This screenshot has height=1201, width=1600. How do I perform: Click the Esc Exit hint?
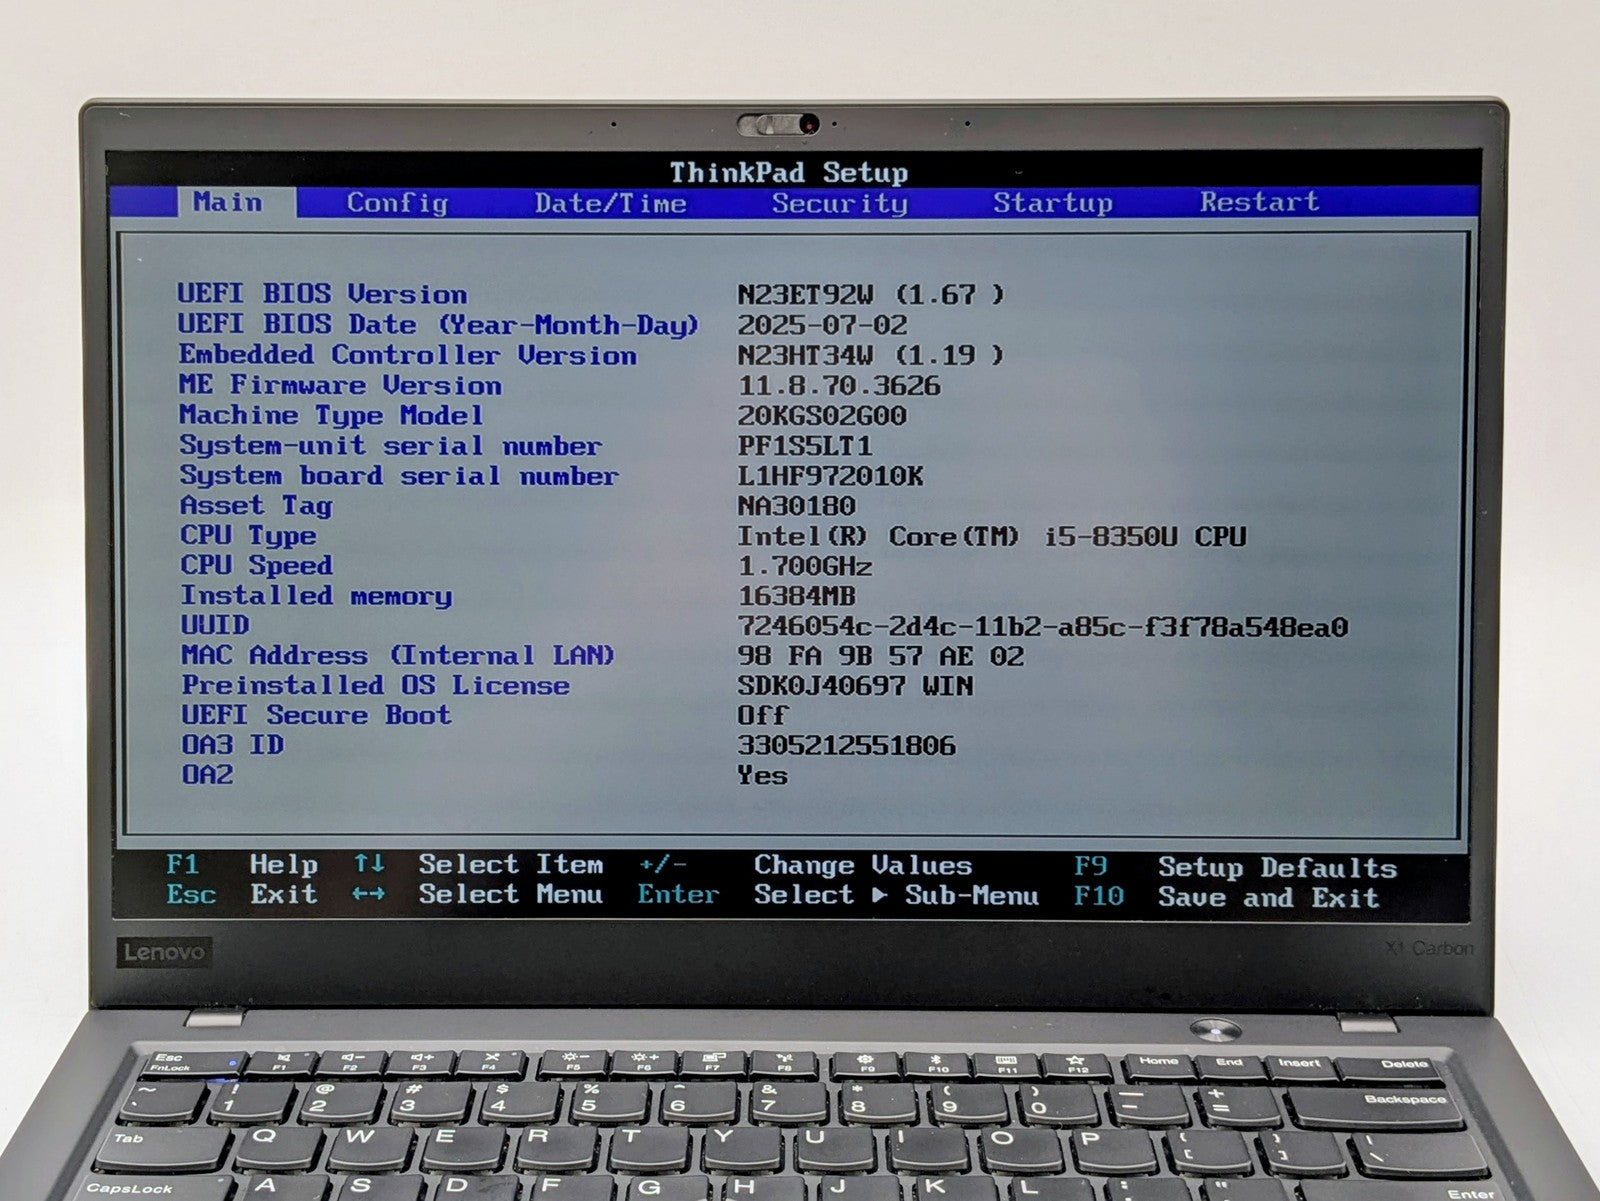tap(242, 894)
